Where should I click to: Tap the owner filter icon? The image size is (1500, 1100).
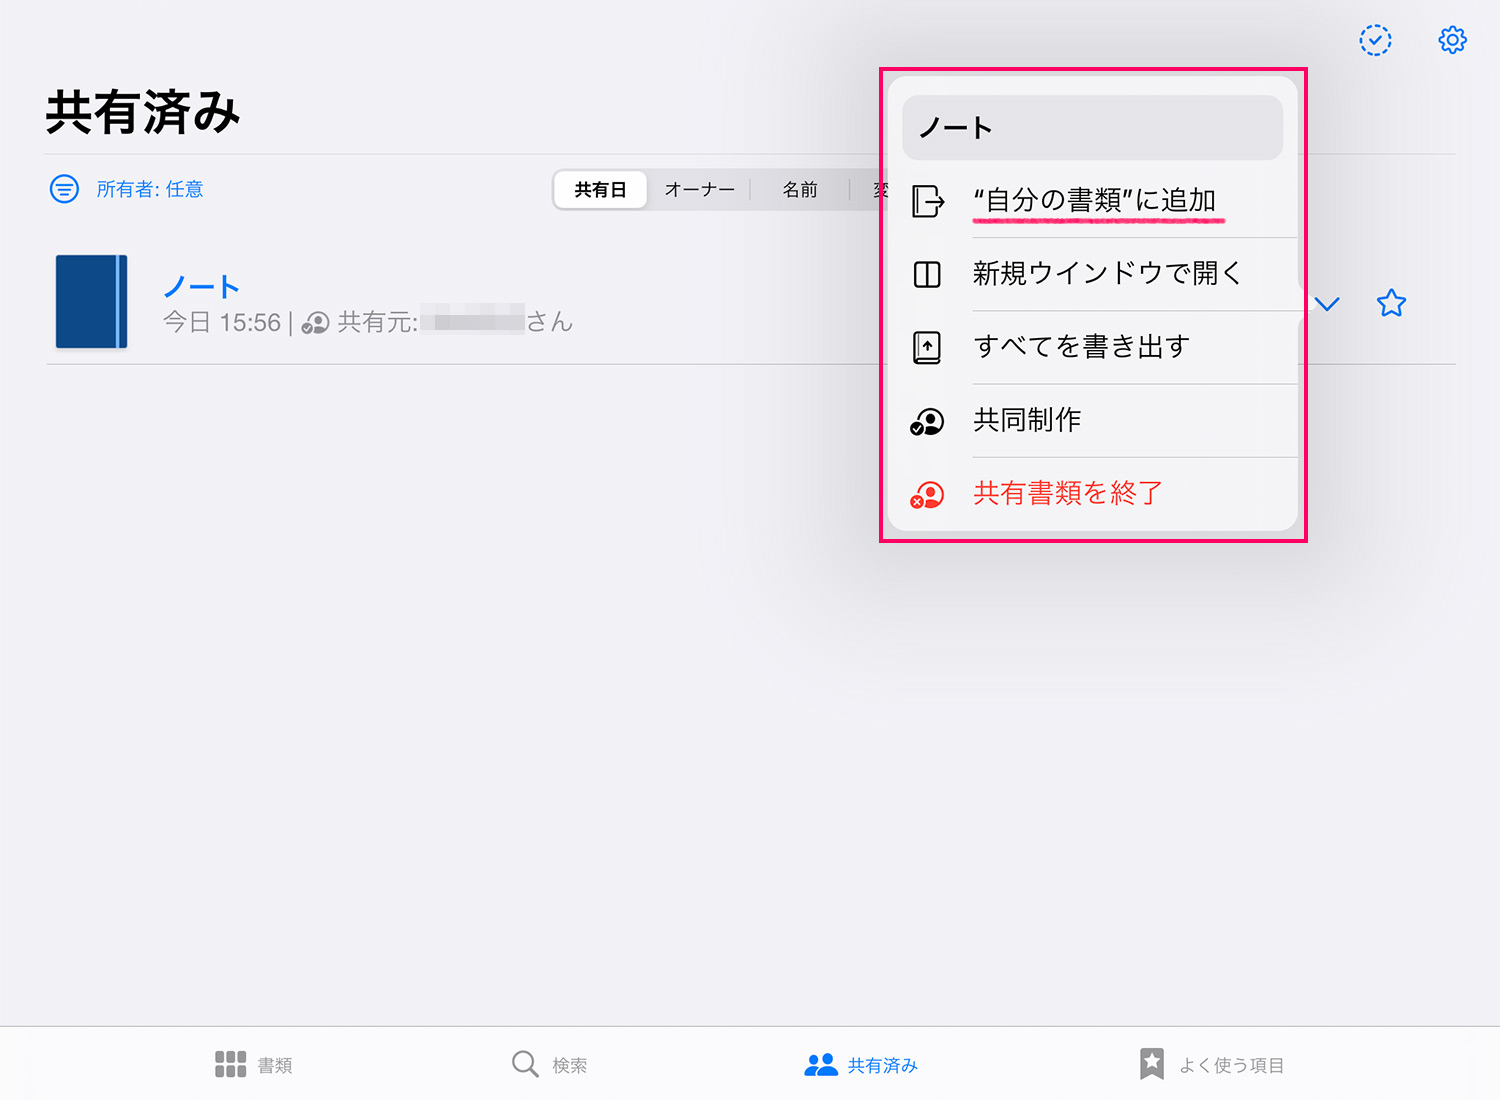pyautogui.click(x=64, y=189)
